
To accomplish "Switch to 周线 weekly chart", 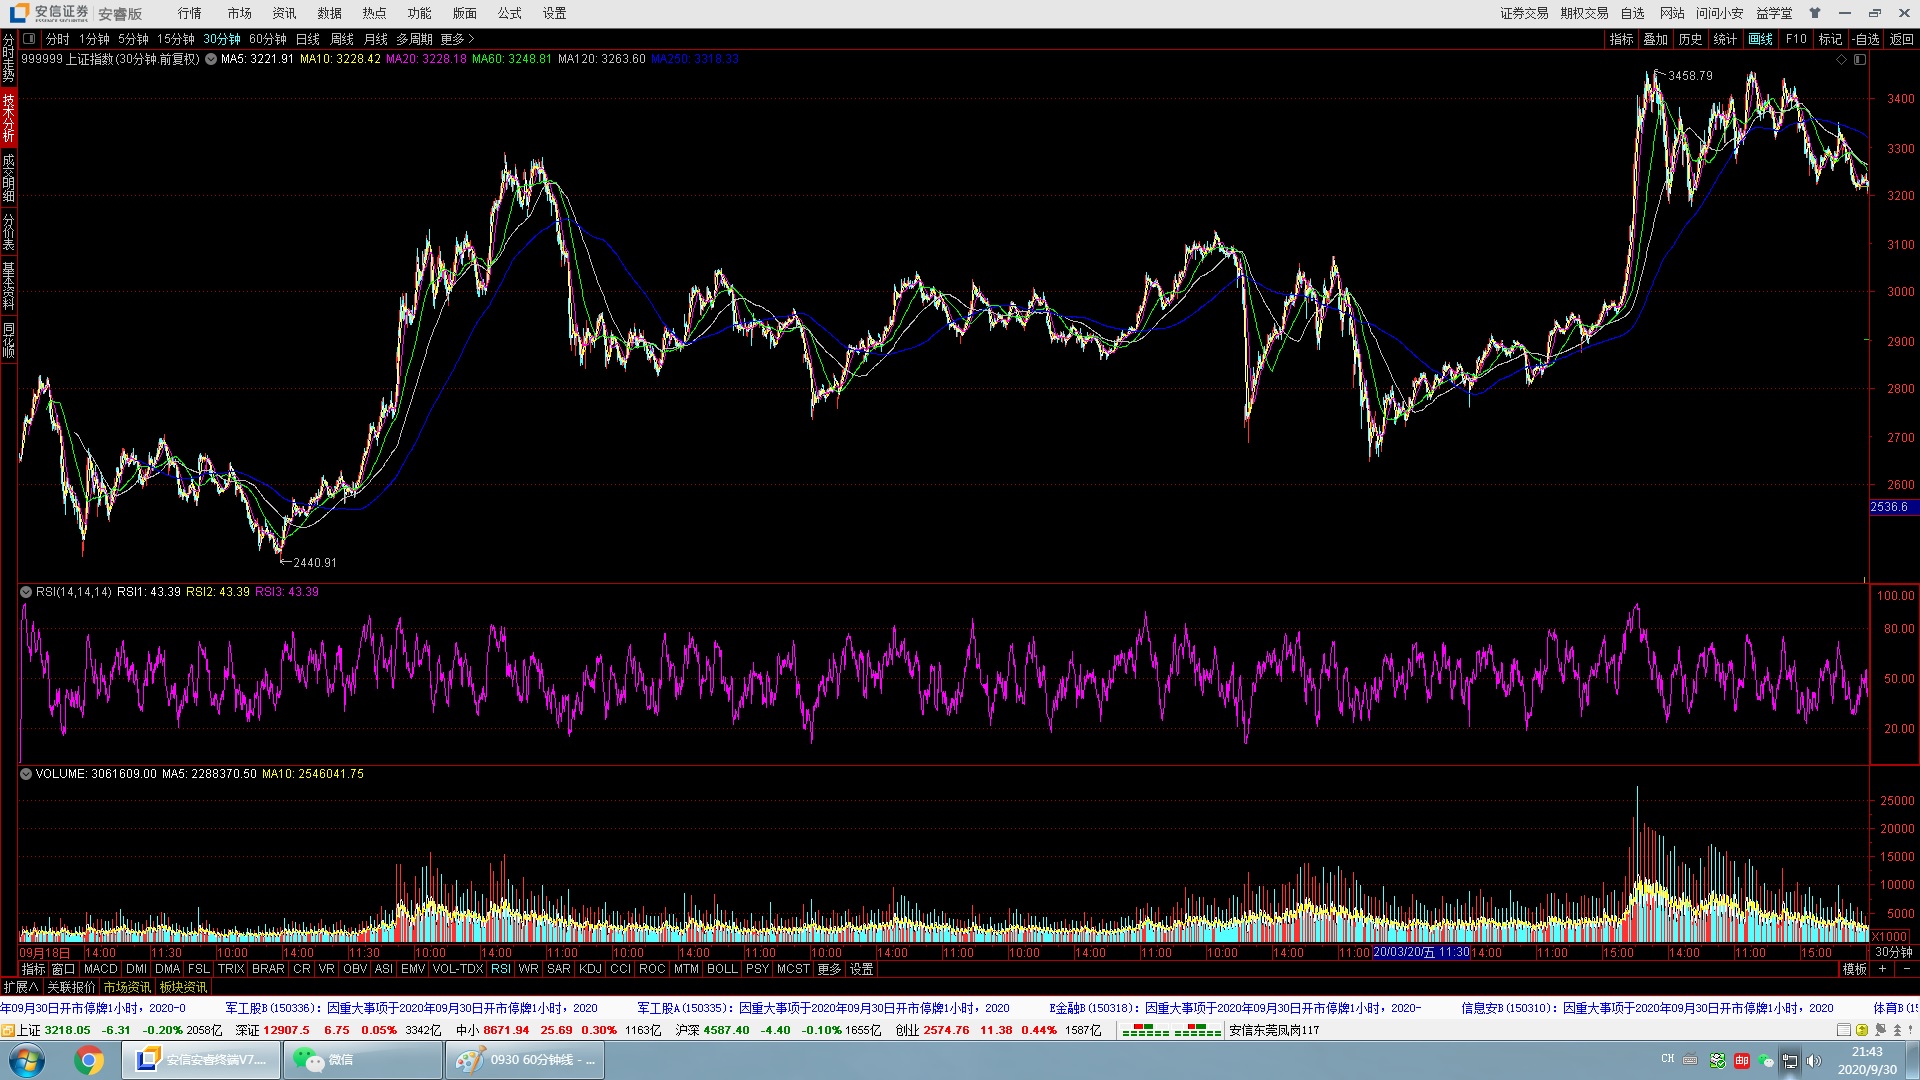I will pos(342,39).
